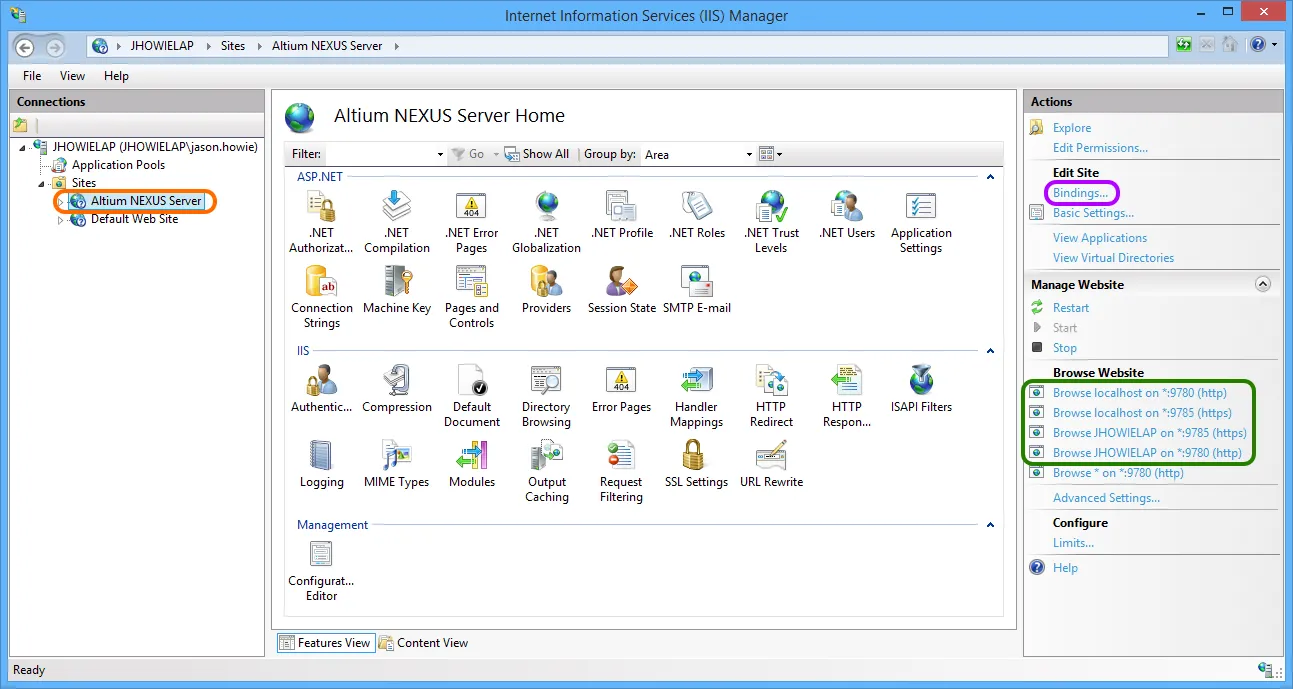Image resolution: width=1293 pixels, height=689 pixels.
Task: Click the Show All button
Action: point(537,154)
